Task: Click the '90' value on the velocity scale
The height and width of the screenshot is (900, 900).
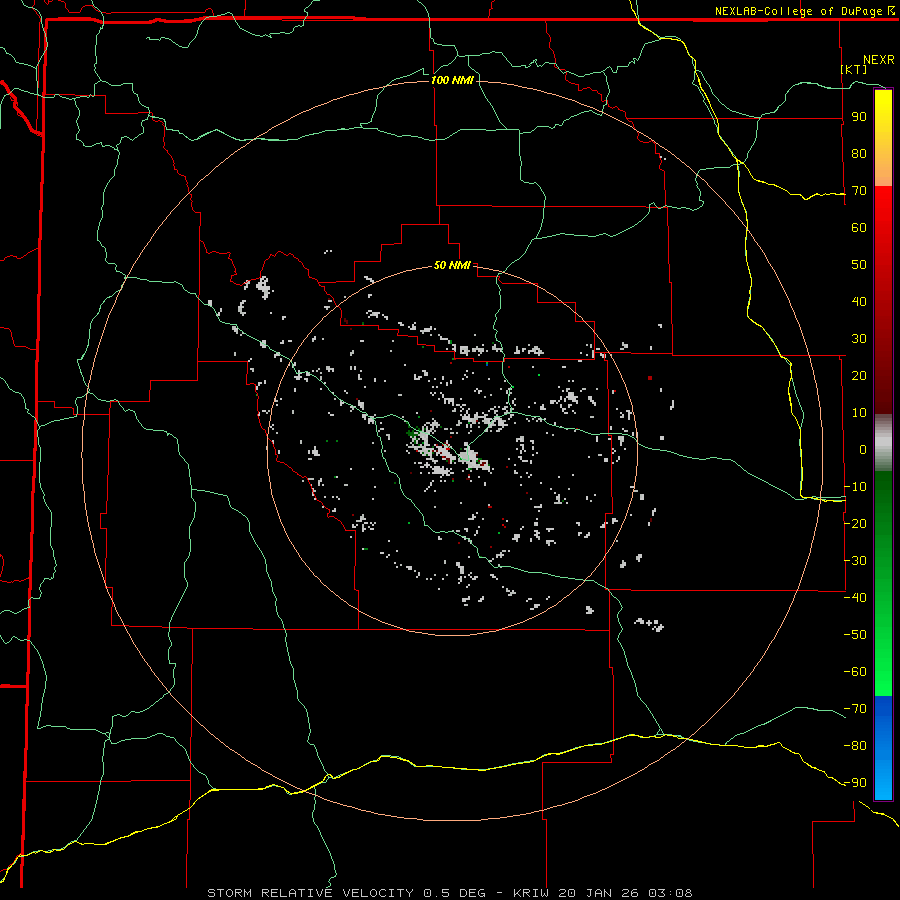Action: coord(859,117)
